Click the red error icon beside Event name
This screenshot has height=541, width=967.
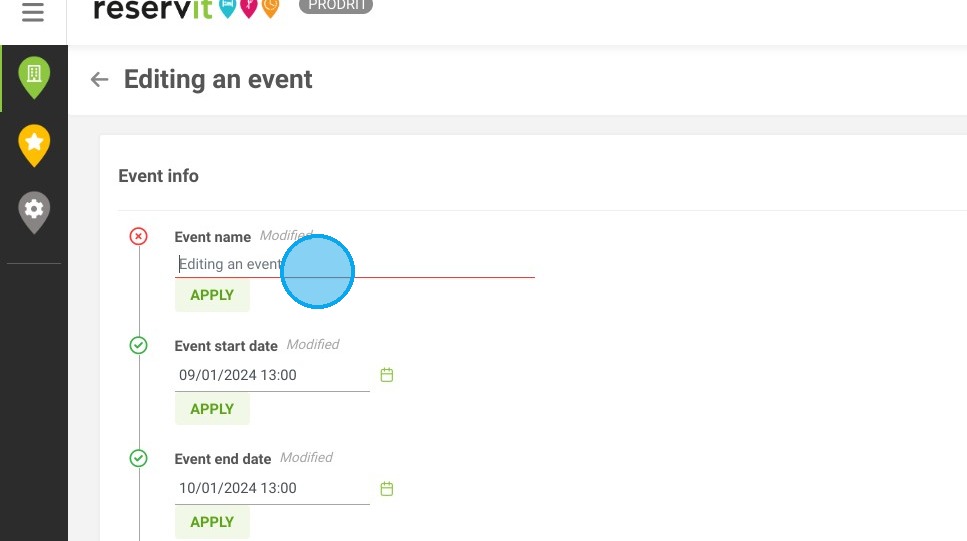(x=138, y=236)
